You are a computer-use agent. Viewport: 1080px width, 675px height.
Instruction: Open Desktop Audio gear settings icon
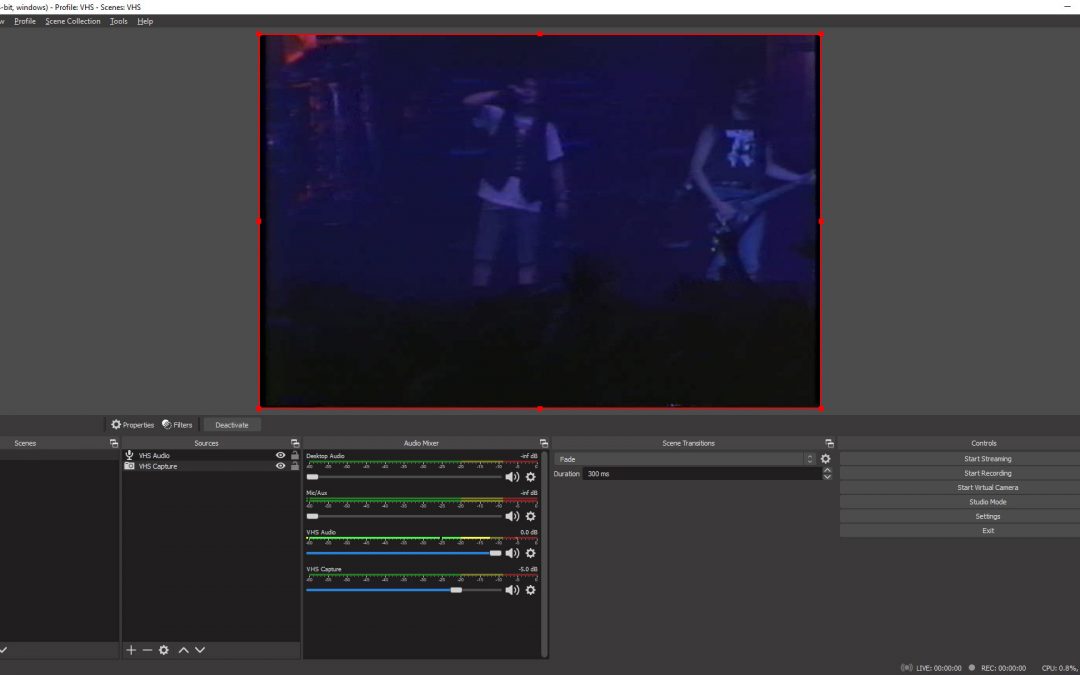(530, 477)
